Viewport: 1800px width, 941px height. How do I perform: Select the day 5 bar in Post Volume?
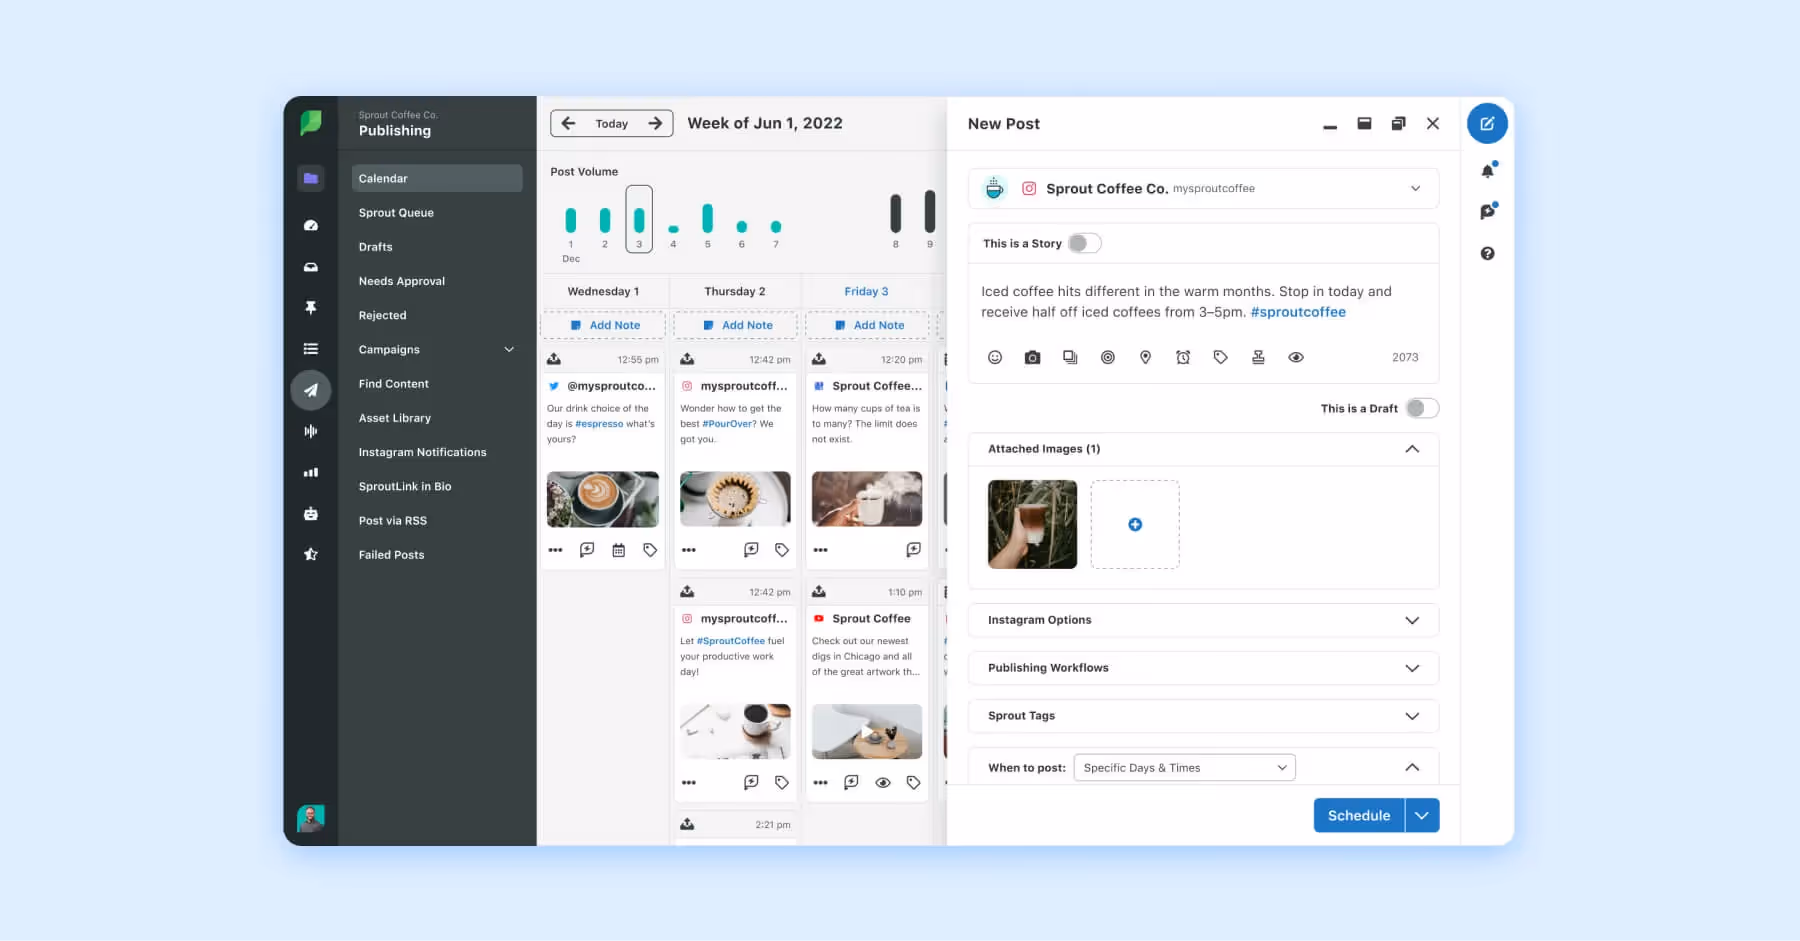(x=707, y=218)
